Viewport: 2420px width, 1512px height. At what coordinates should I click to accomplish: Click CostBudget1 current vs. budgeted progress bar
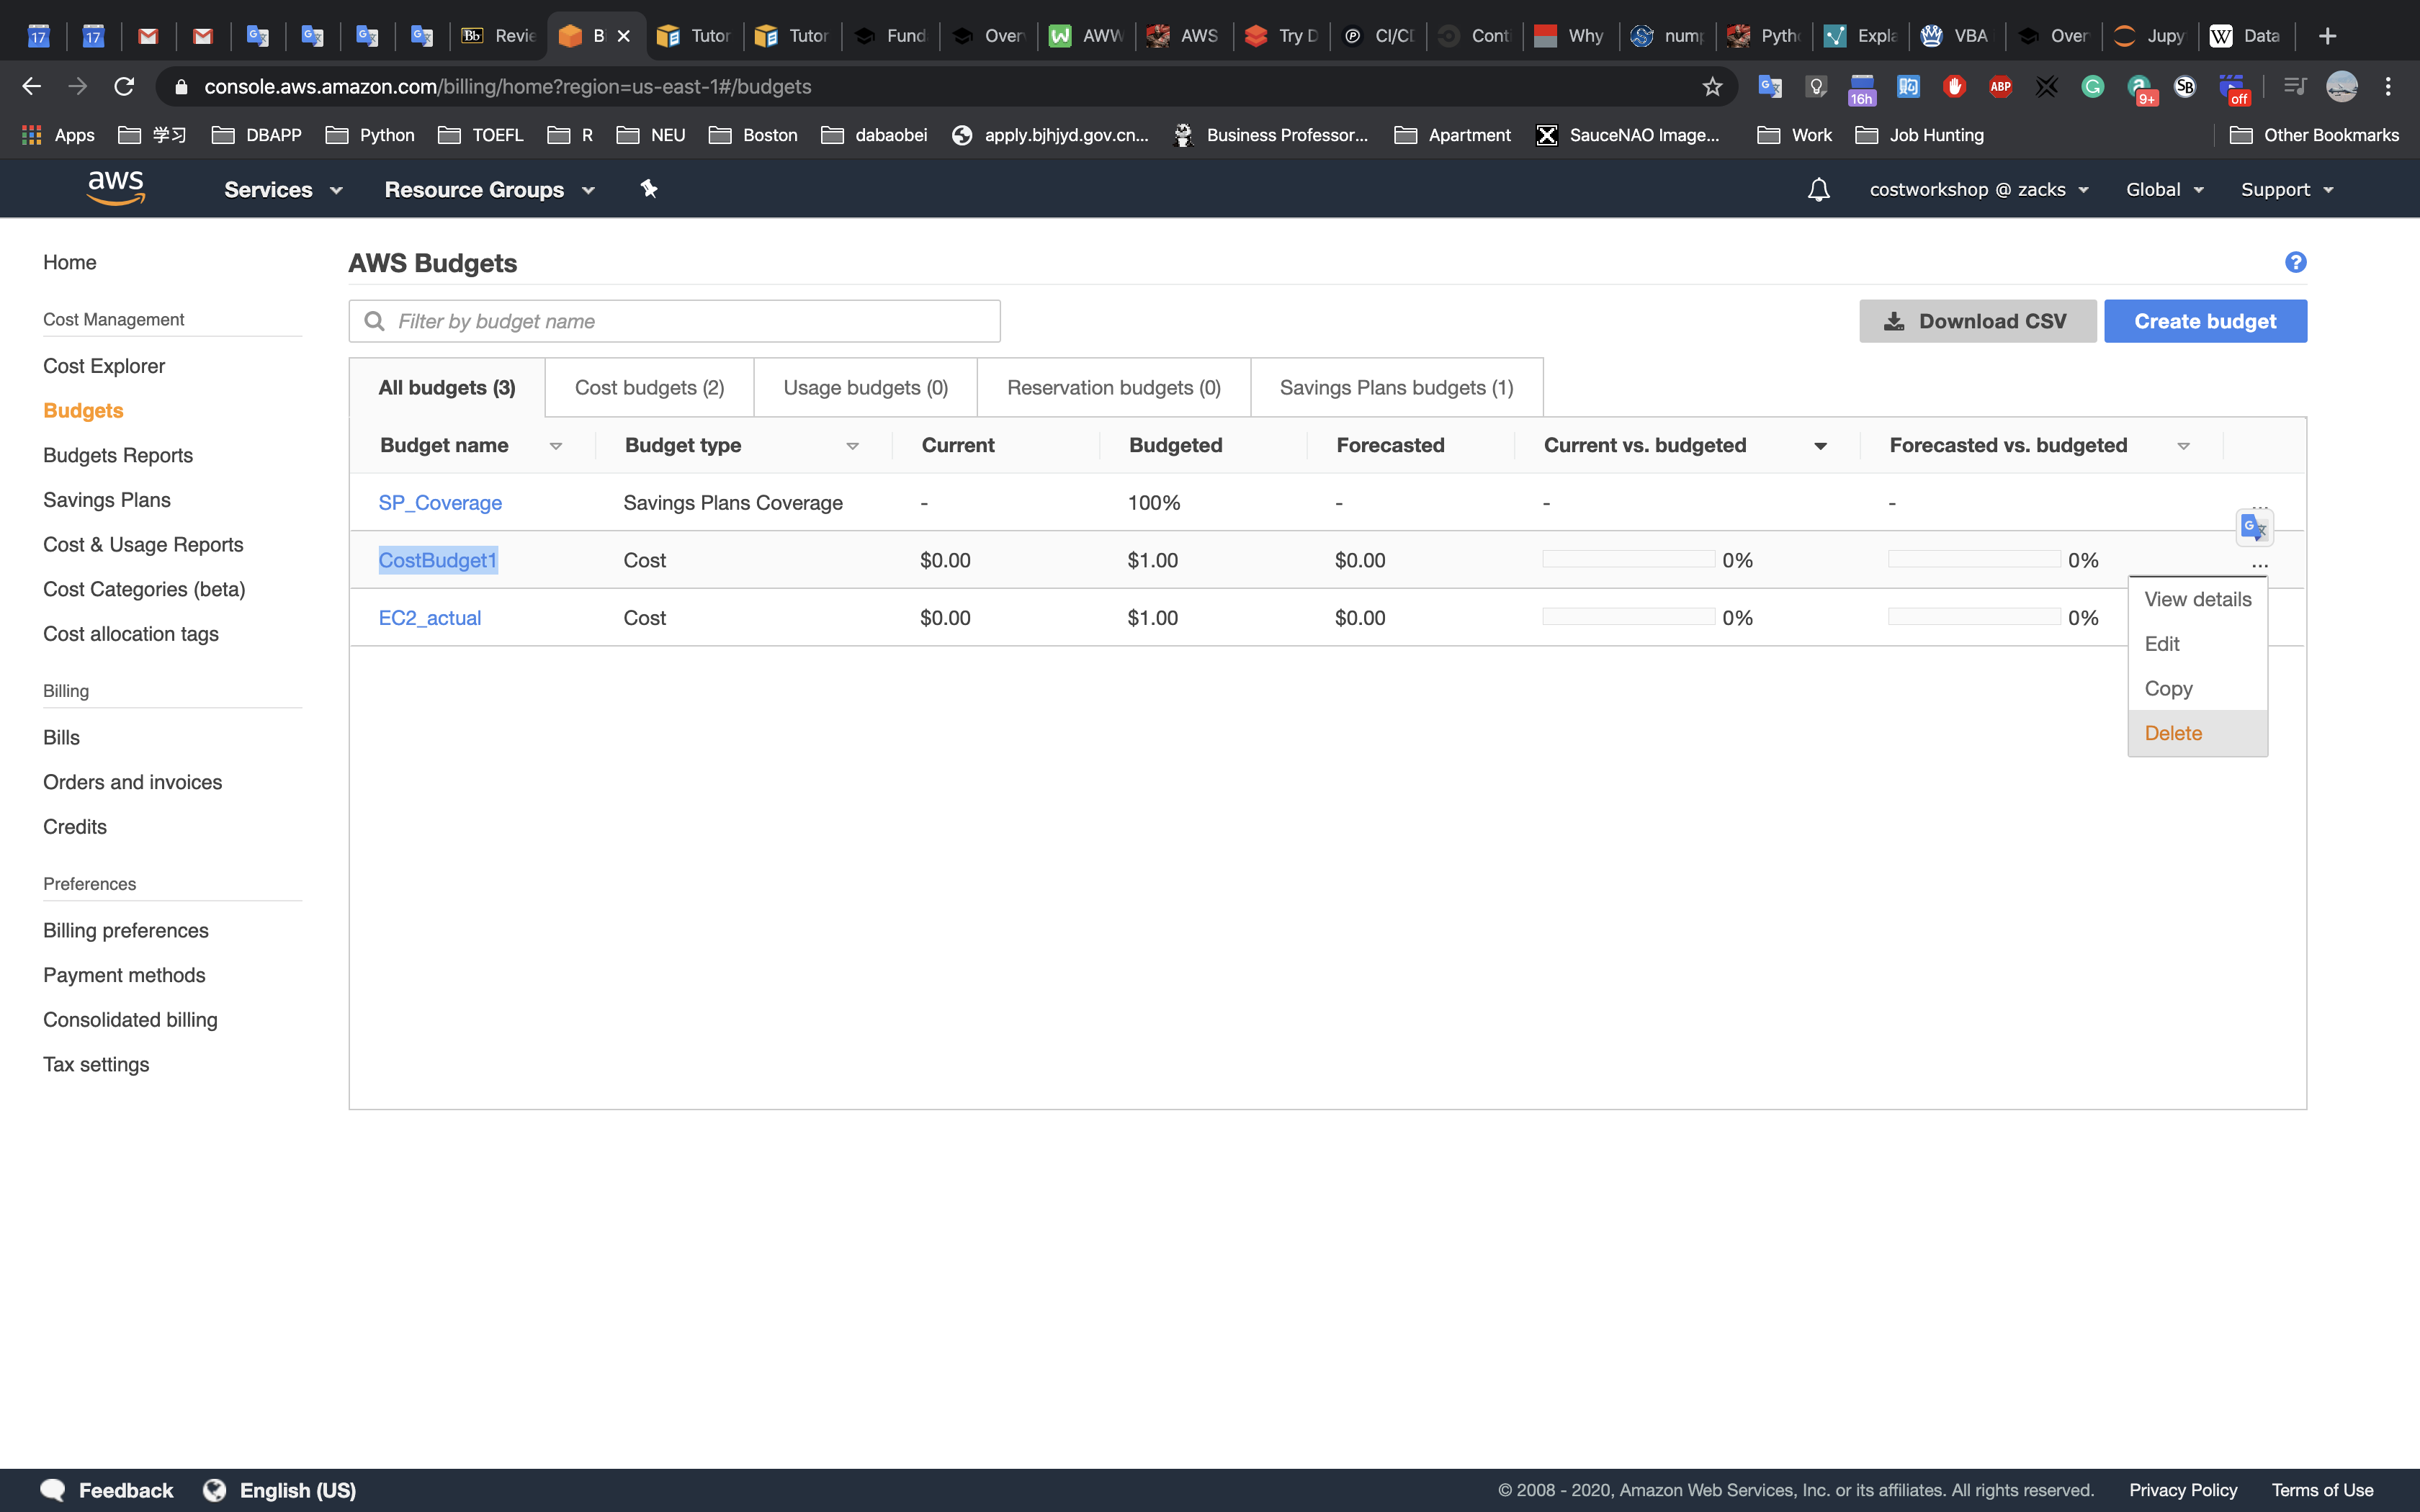point(1628,560)
